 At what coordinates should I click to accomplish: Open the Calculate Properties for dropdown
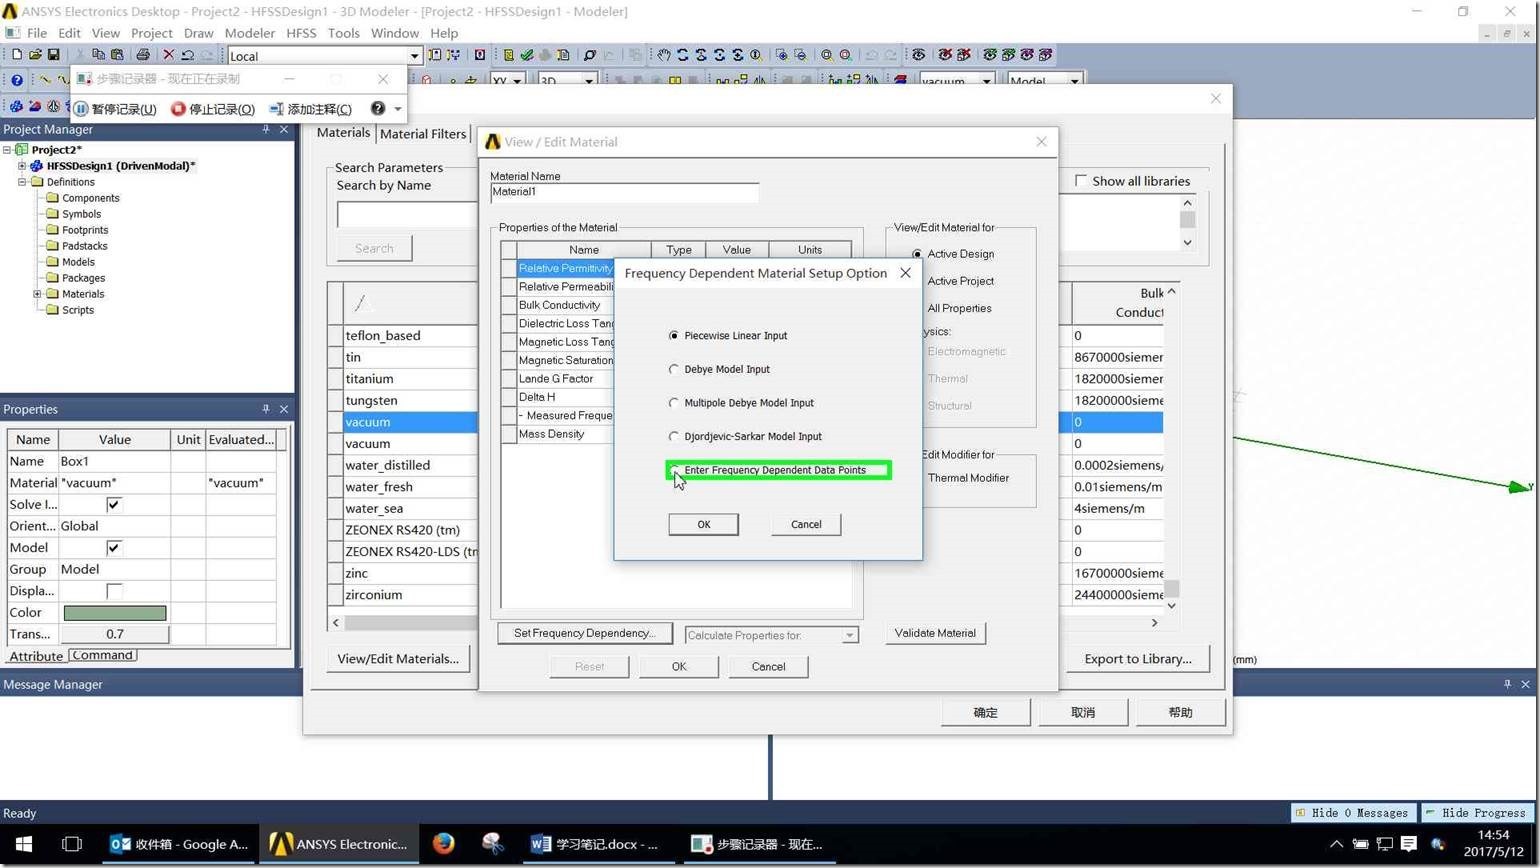pos(849,635)
